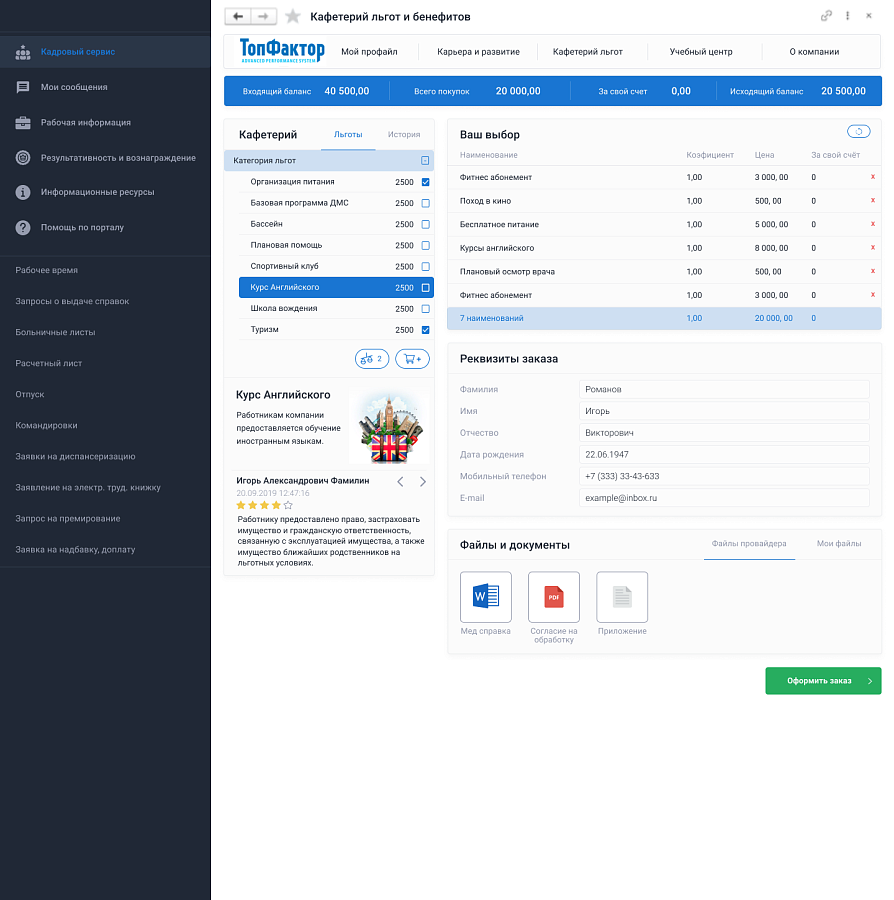Open Мой профайл menu item
Viewport: 894px width, 900px height.
tap(369, 52)
